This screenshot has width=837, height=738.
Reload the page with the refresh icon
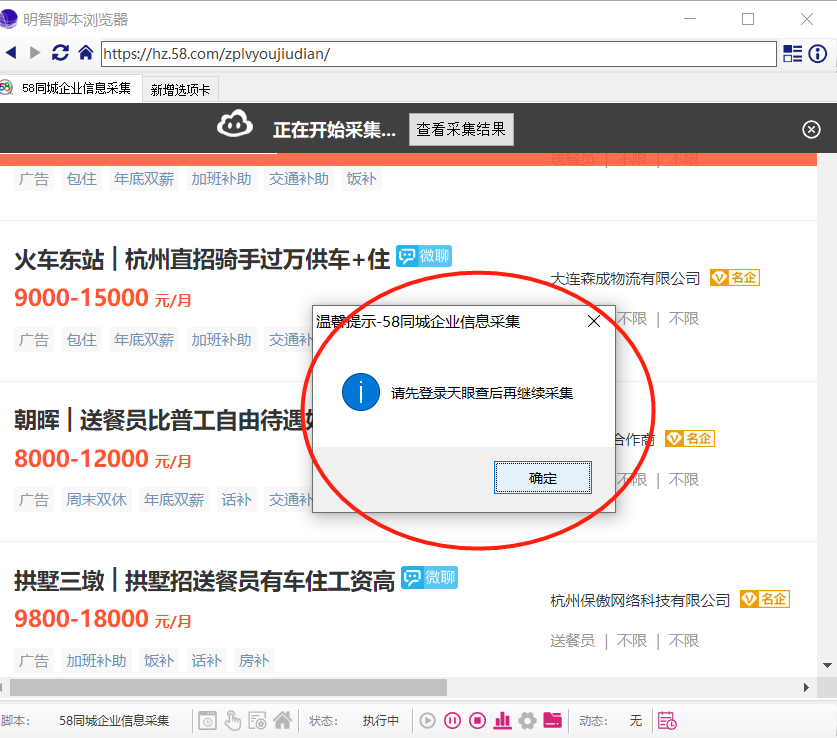pyautogui.click(x=60, y=53)
